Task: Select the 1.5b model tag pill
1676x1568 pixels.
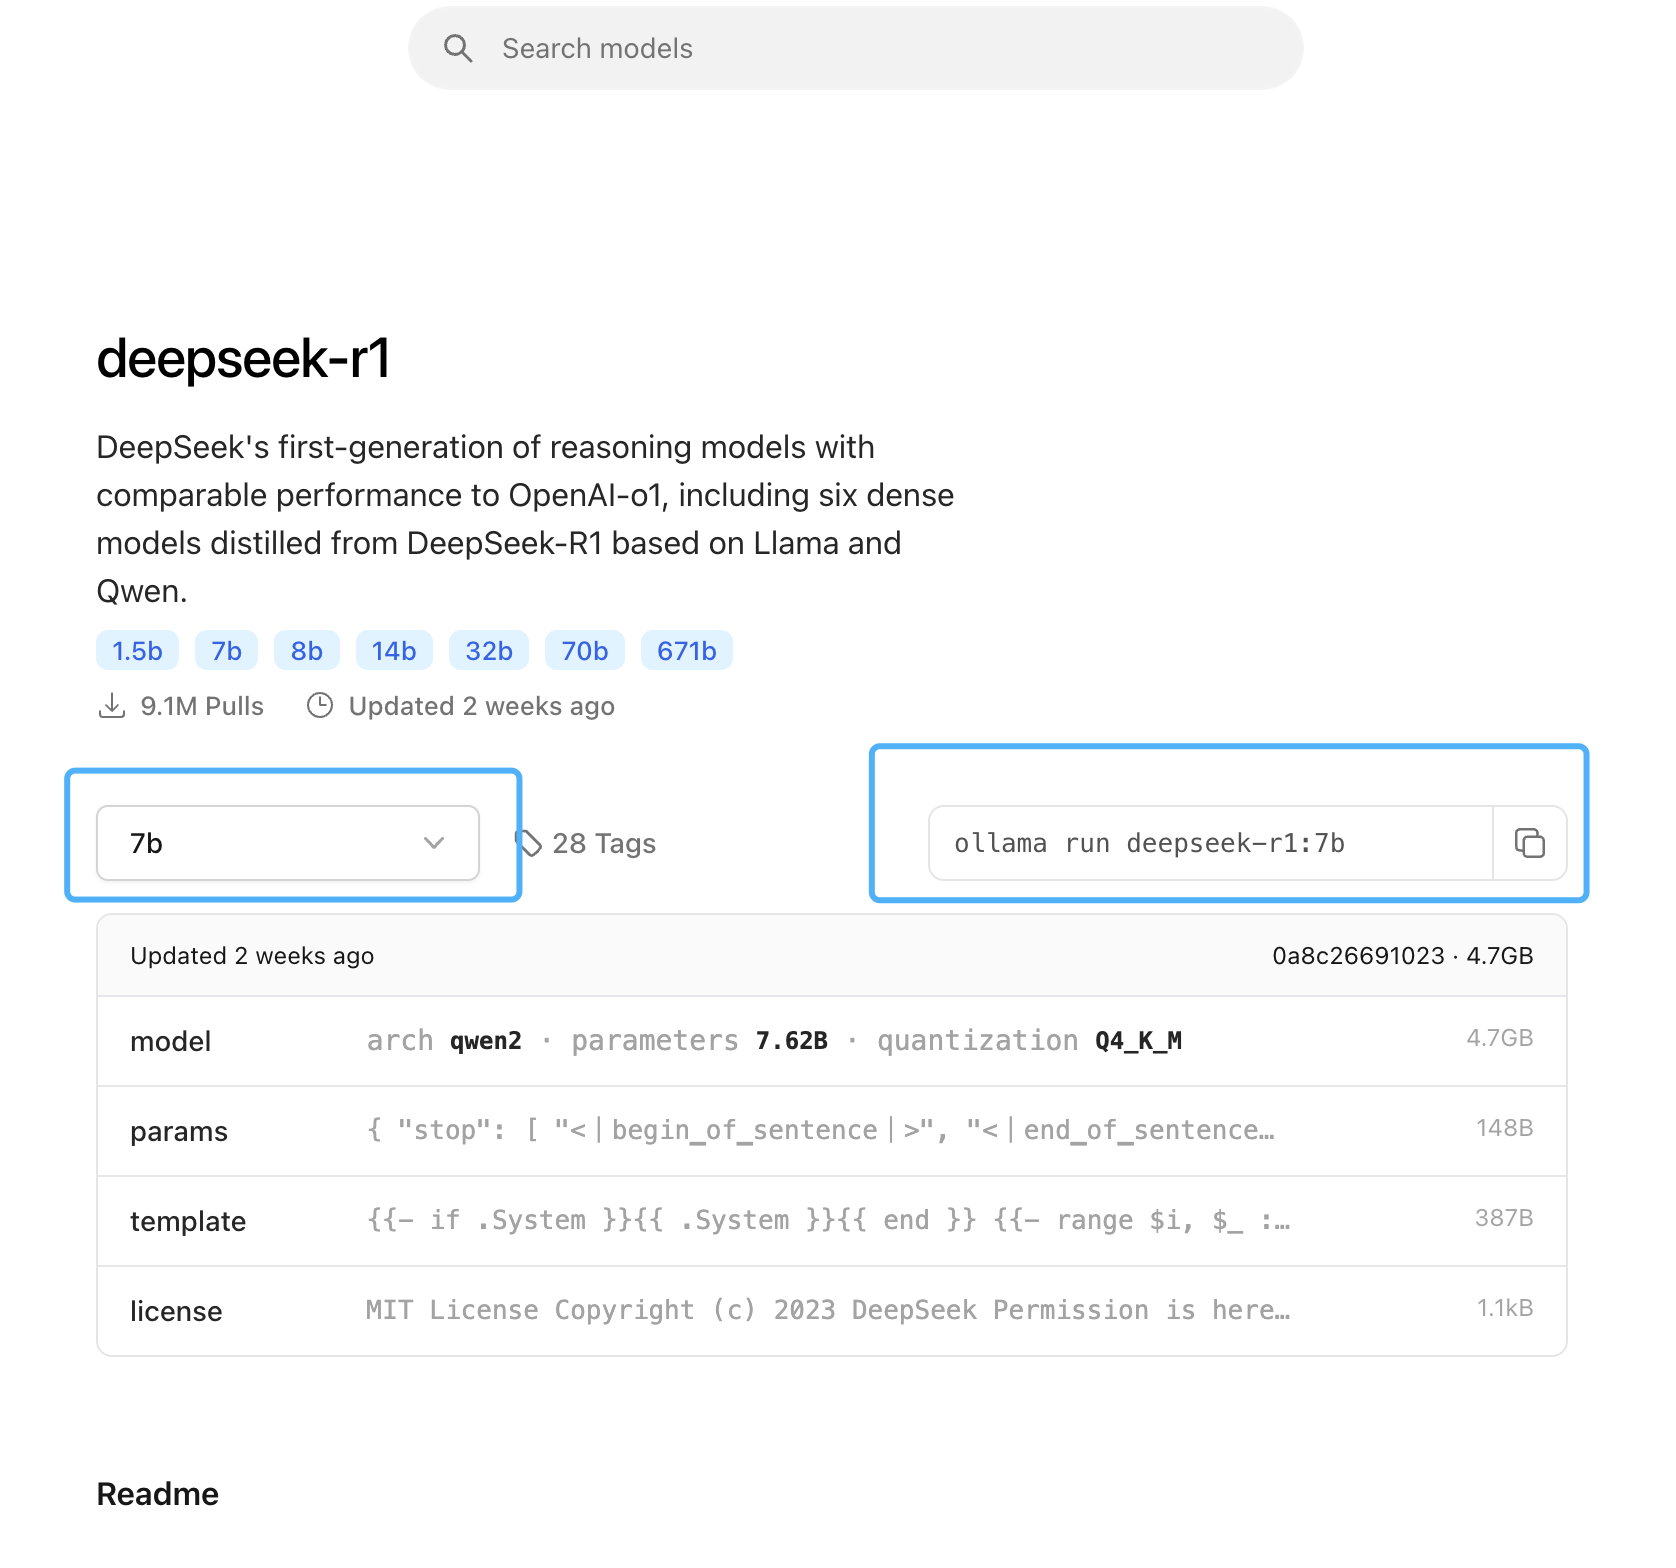Action: [137, 650]
